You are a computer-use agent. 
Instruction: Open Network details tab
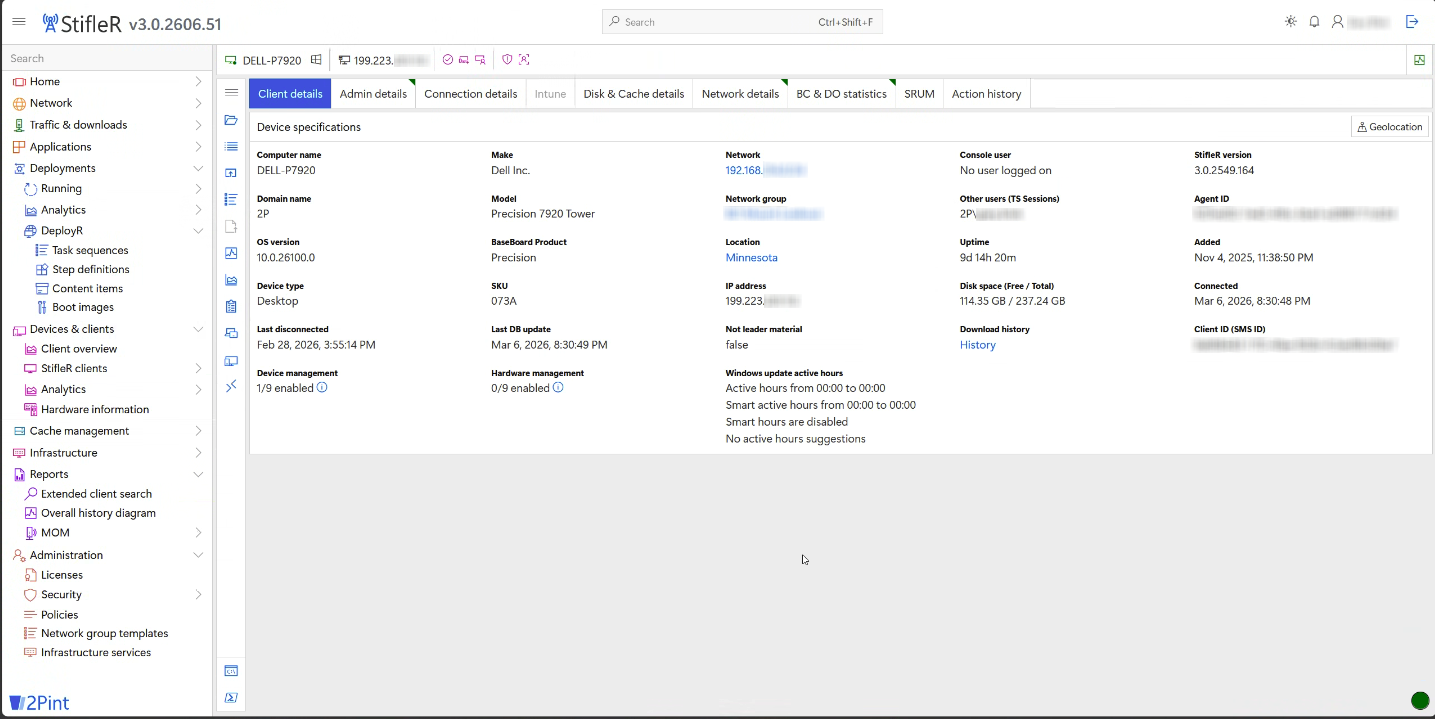coord(740,94)
